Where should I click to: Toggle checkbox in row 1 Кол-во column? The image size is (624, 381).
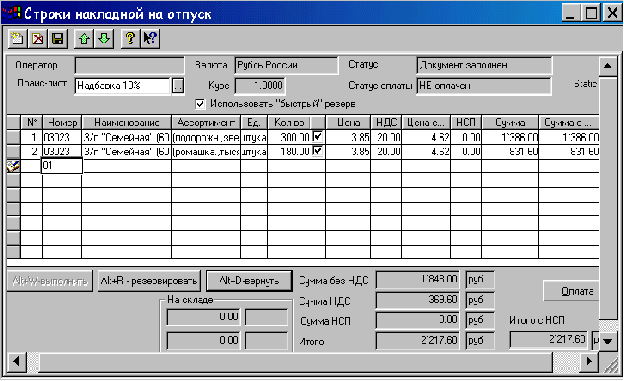[x=318, y=137]
